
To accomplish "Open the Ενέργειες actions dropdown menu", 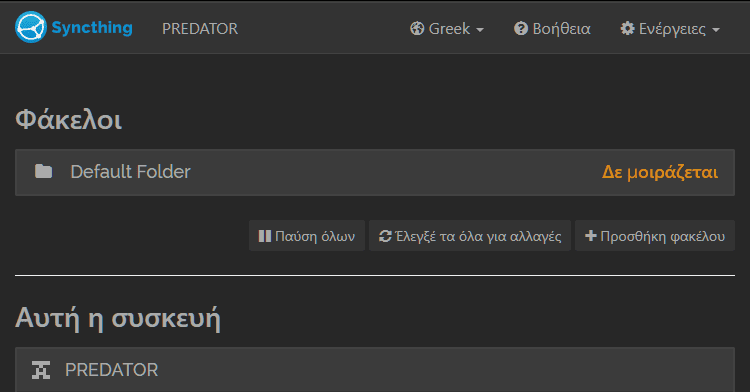I will tap(670, 29).
